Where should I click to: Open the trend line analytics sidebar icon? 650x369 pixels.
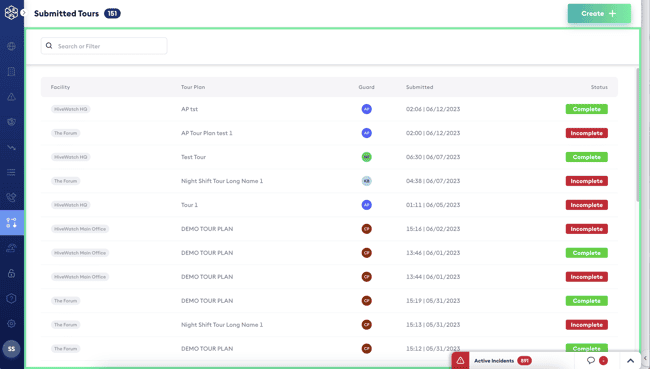(x=12, y=147)
